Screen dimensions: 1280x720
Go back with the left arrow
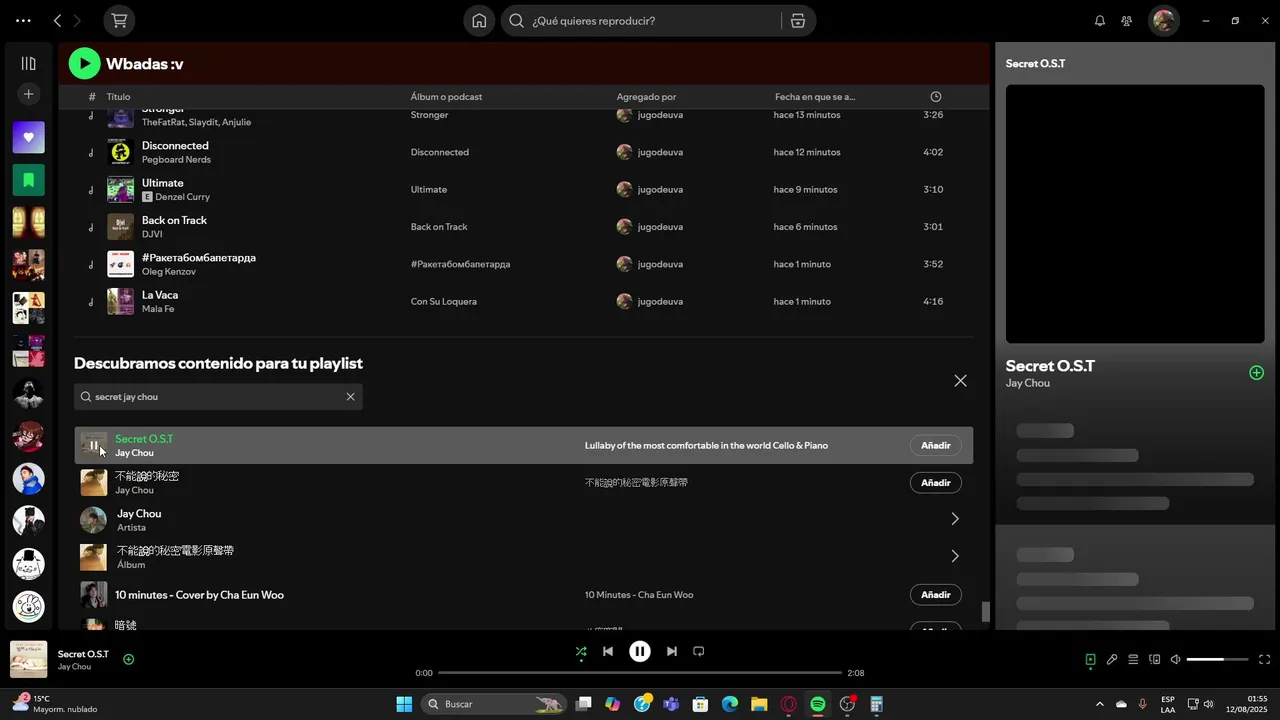pyautogui.click(x=57, y=20)
